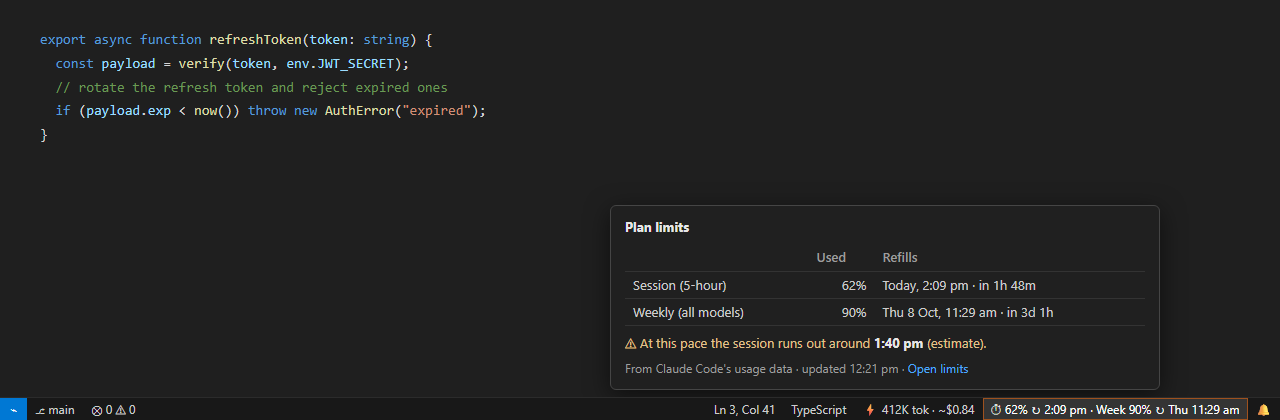
Task: Click the "expired" string literal
Action: click(436, 111)
